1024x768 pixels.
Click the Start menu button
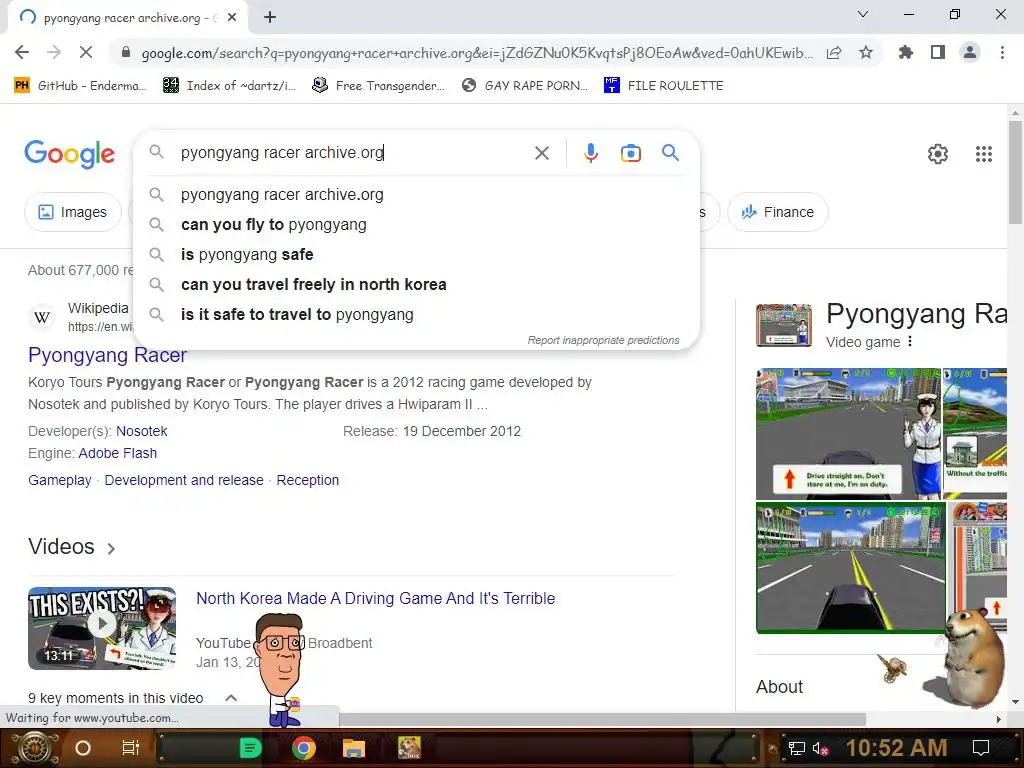pyautogui.click(x=33, y=748)
